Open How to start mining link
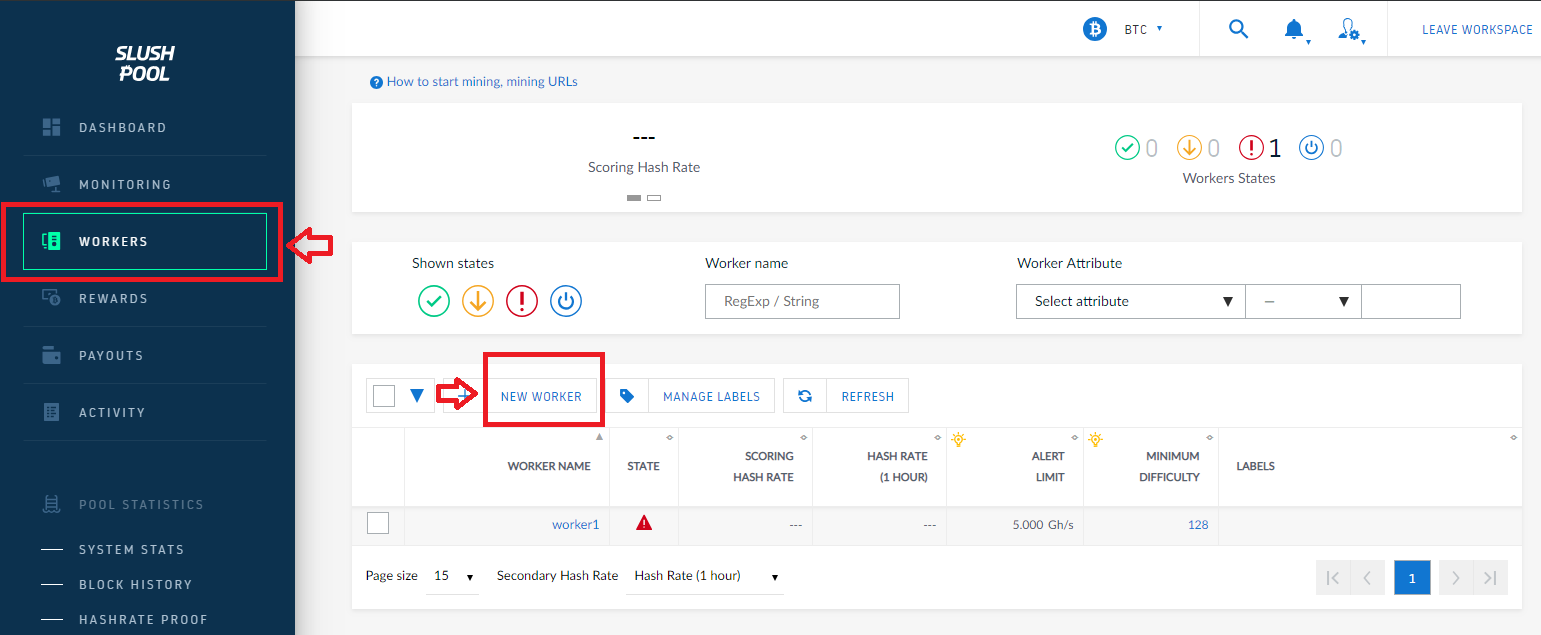 (x=481, y=82)
